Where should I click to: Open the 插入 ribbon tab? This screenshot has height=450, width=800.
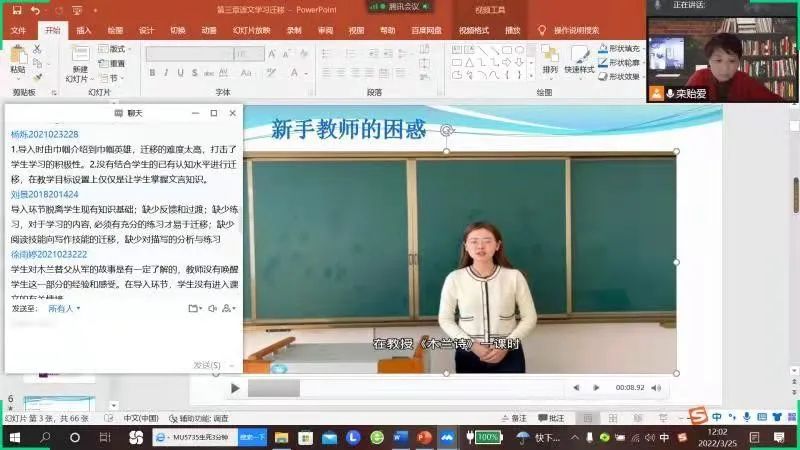[x=84, y=30]
